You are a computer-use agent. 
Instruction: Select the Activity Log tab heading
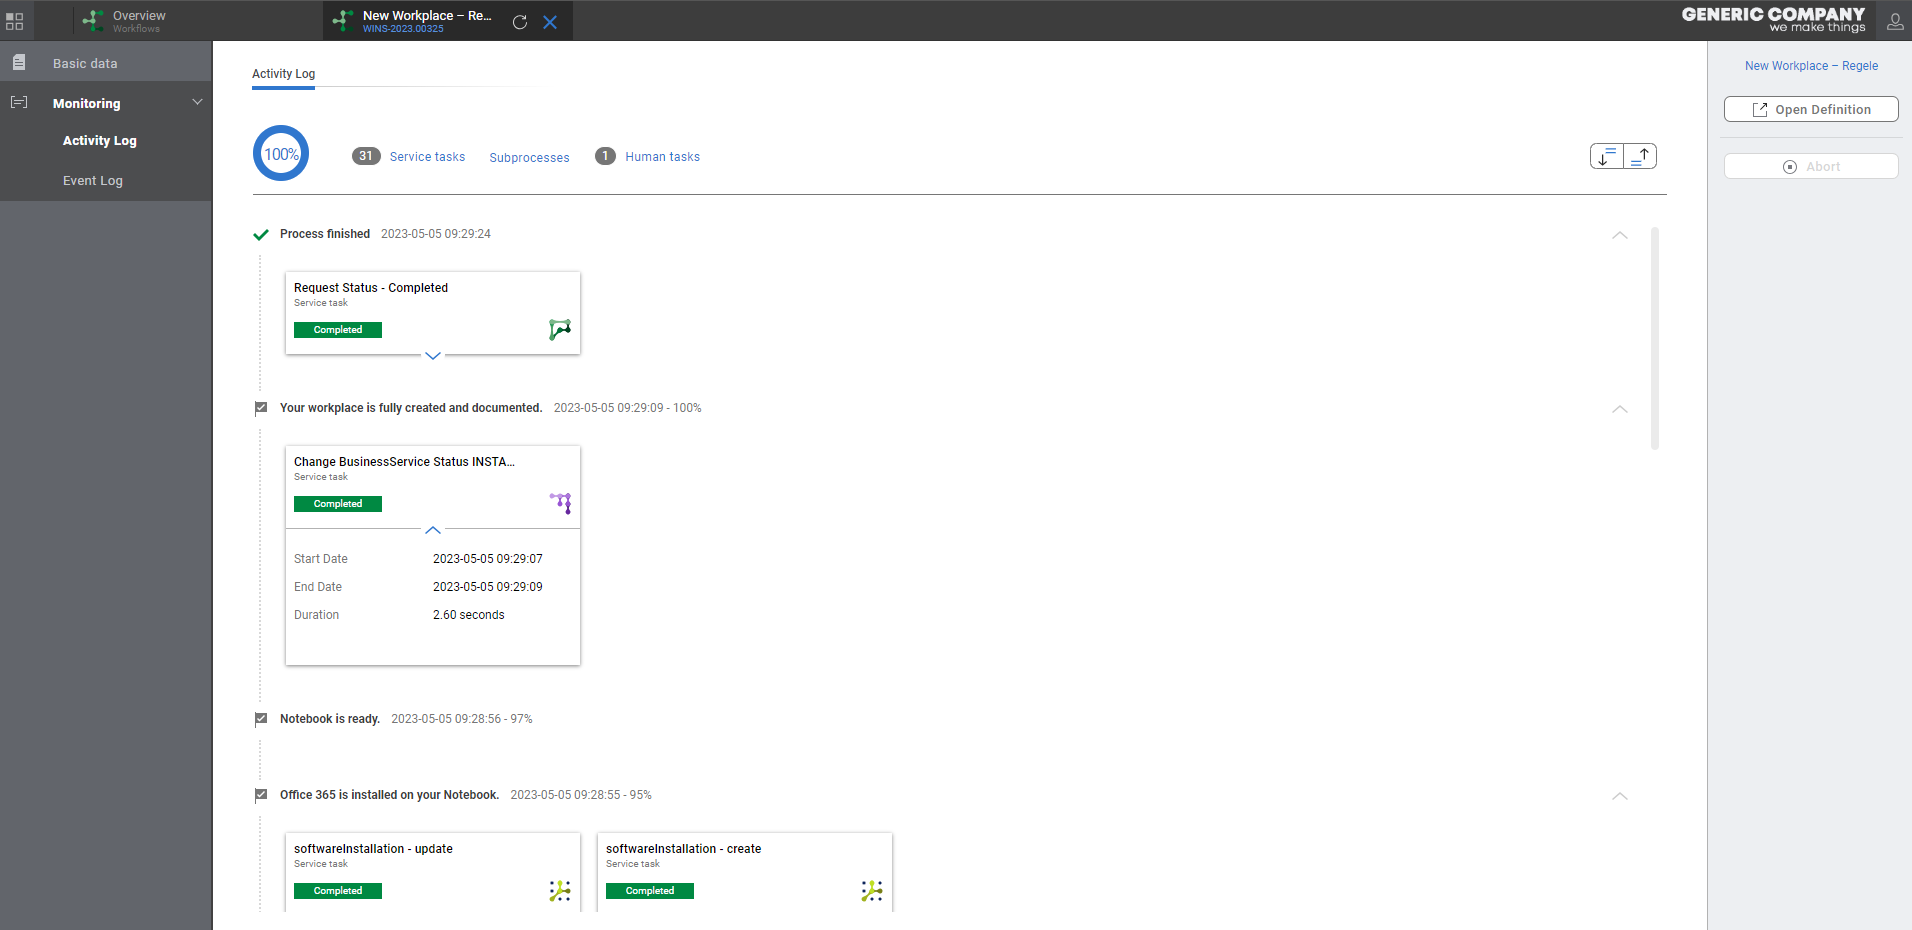pyautogui.click(x=283, y=74)
